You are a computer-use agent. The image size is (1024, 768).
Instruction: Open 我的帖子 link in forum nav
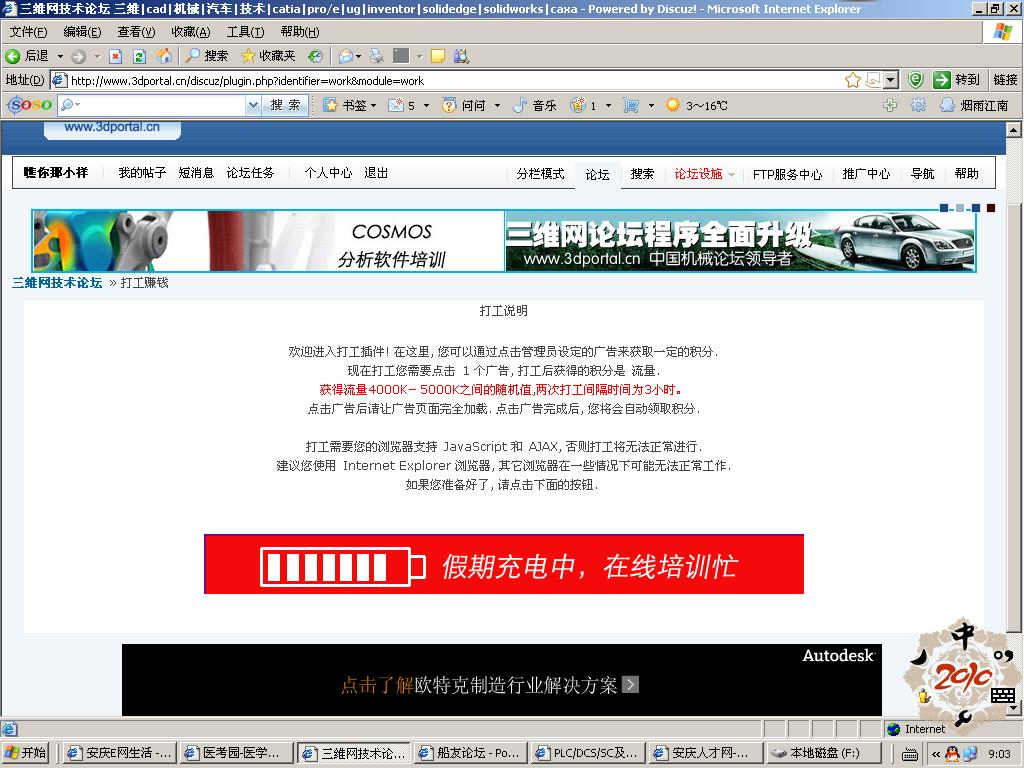pos(142,173)
